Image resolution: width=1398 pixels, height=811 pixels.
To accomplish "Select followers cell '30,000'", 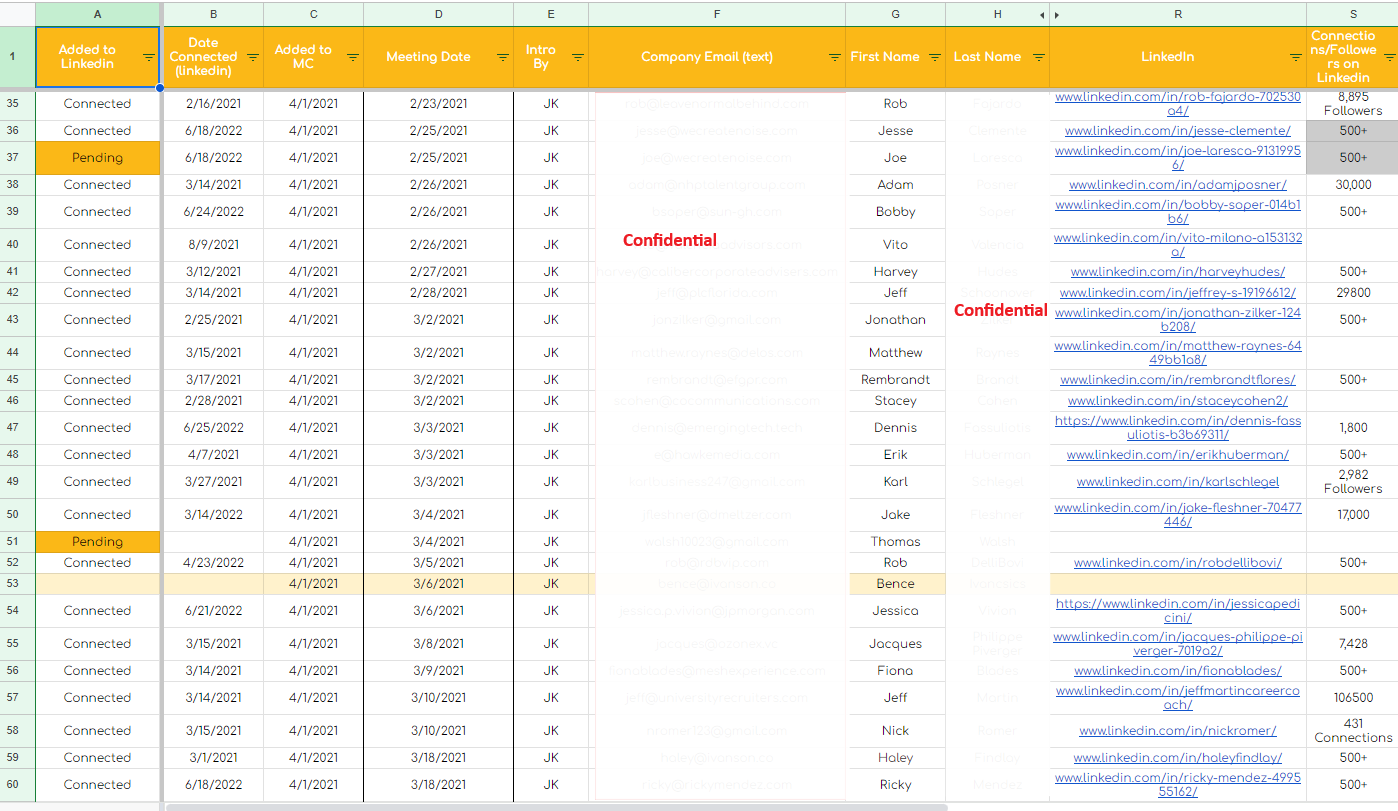I will click(1352, 185).
